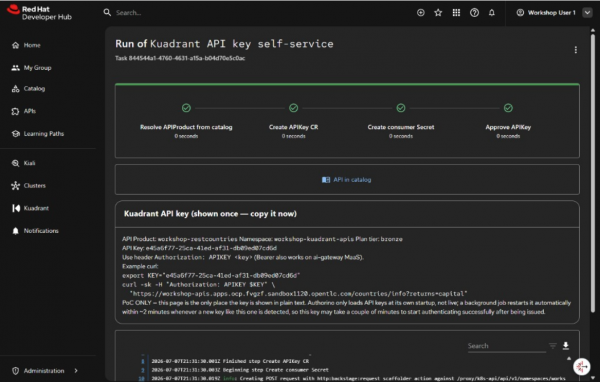Open Notifications in sidebar
The image size is (600, 382).
point(41,231)
